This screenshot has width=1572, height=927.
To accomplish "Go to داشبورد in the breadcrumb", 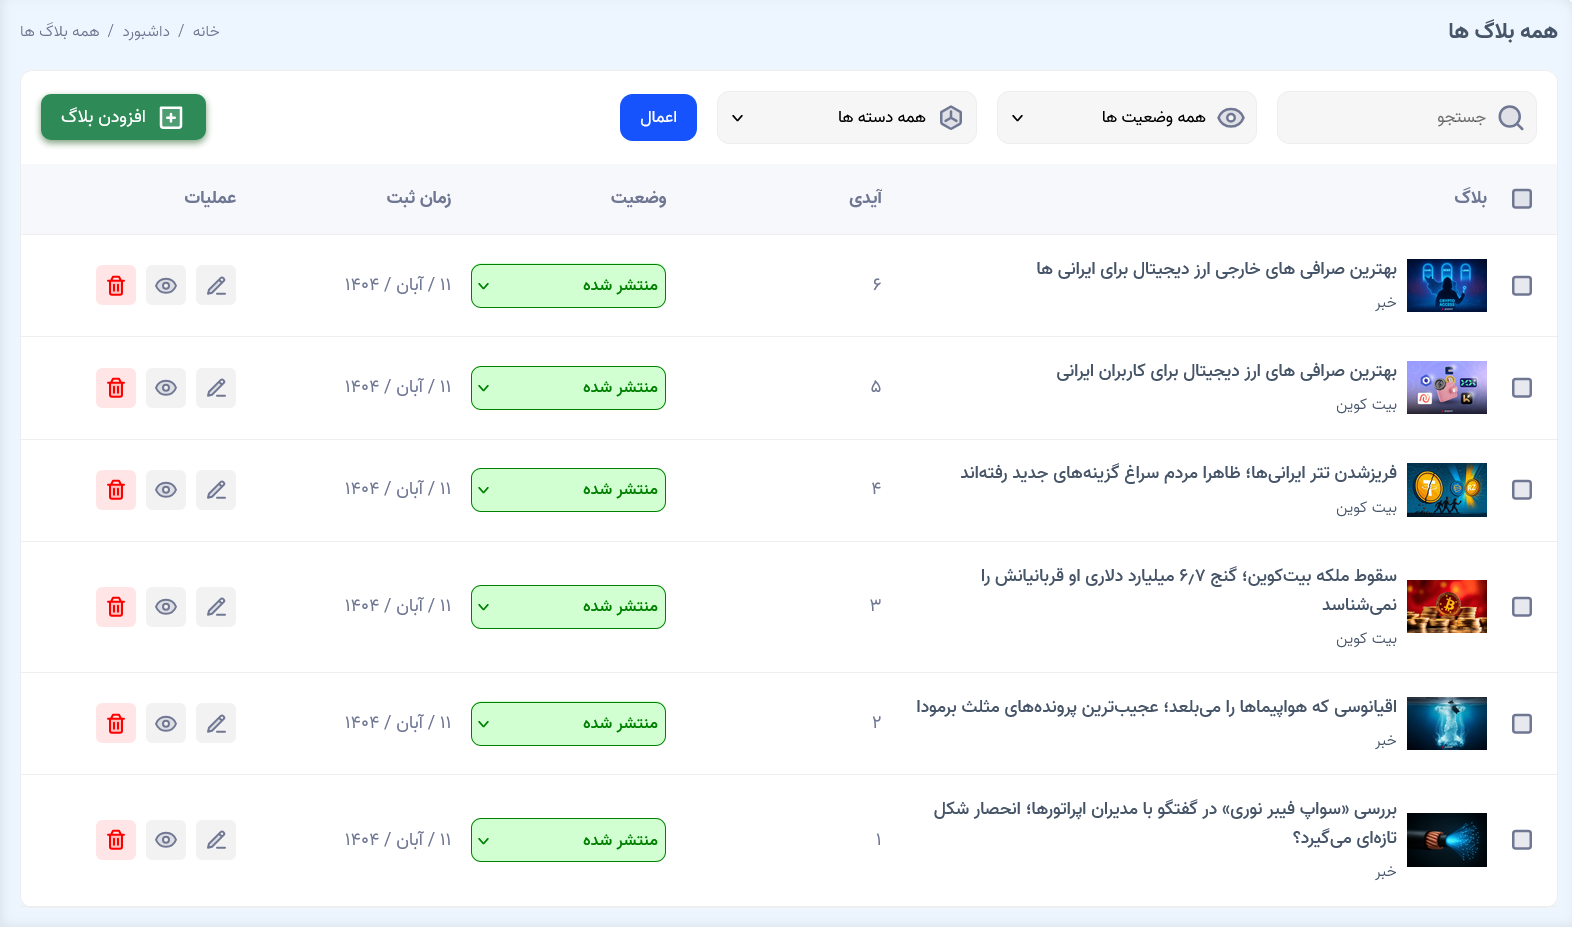I will pyautogui.click(x=146, y=31).
